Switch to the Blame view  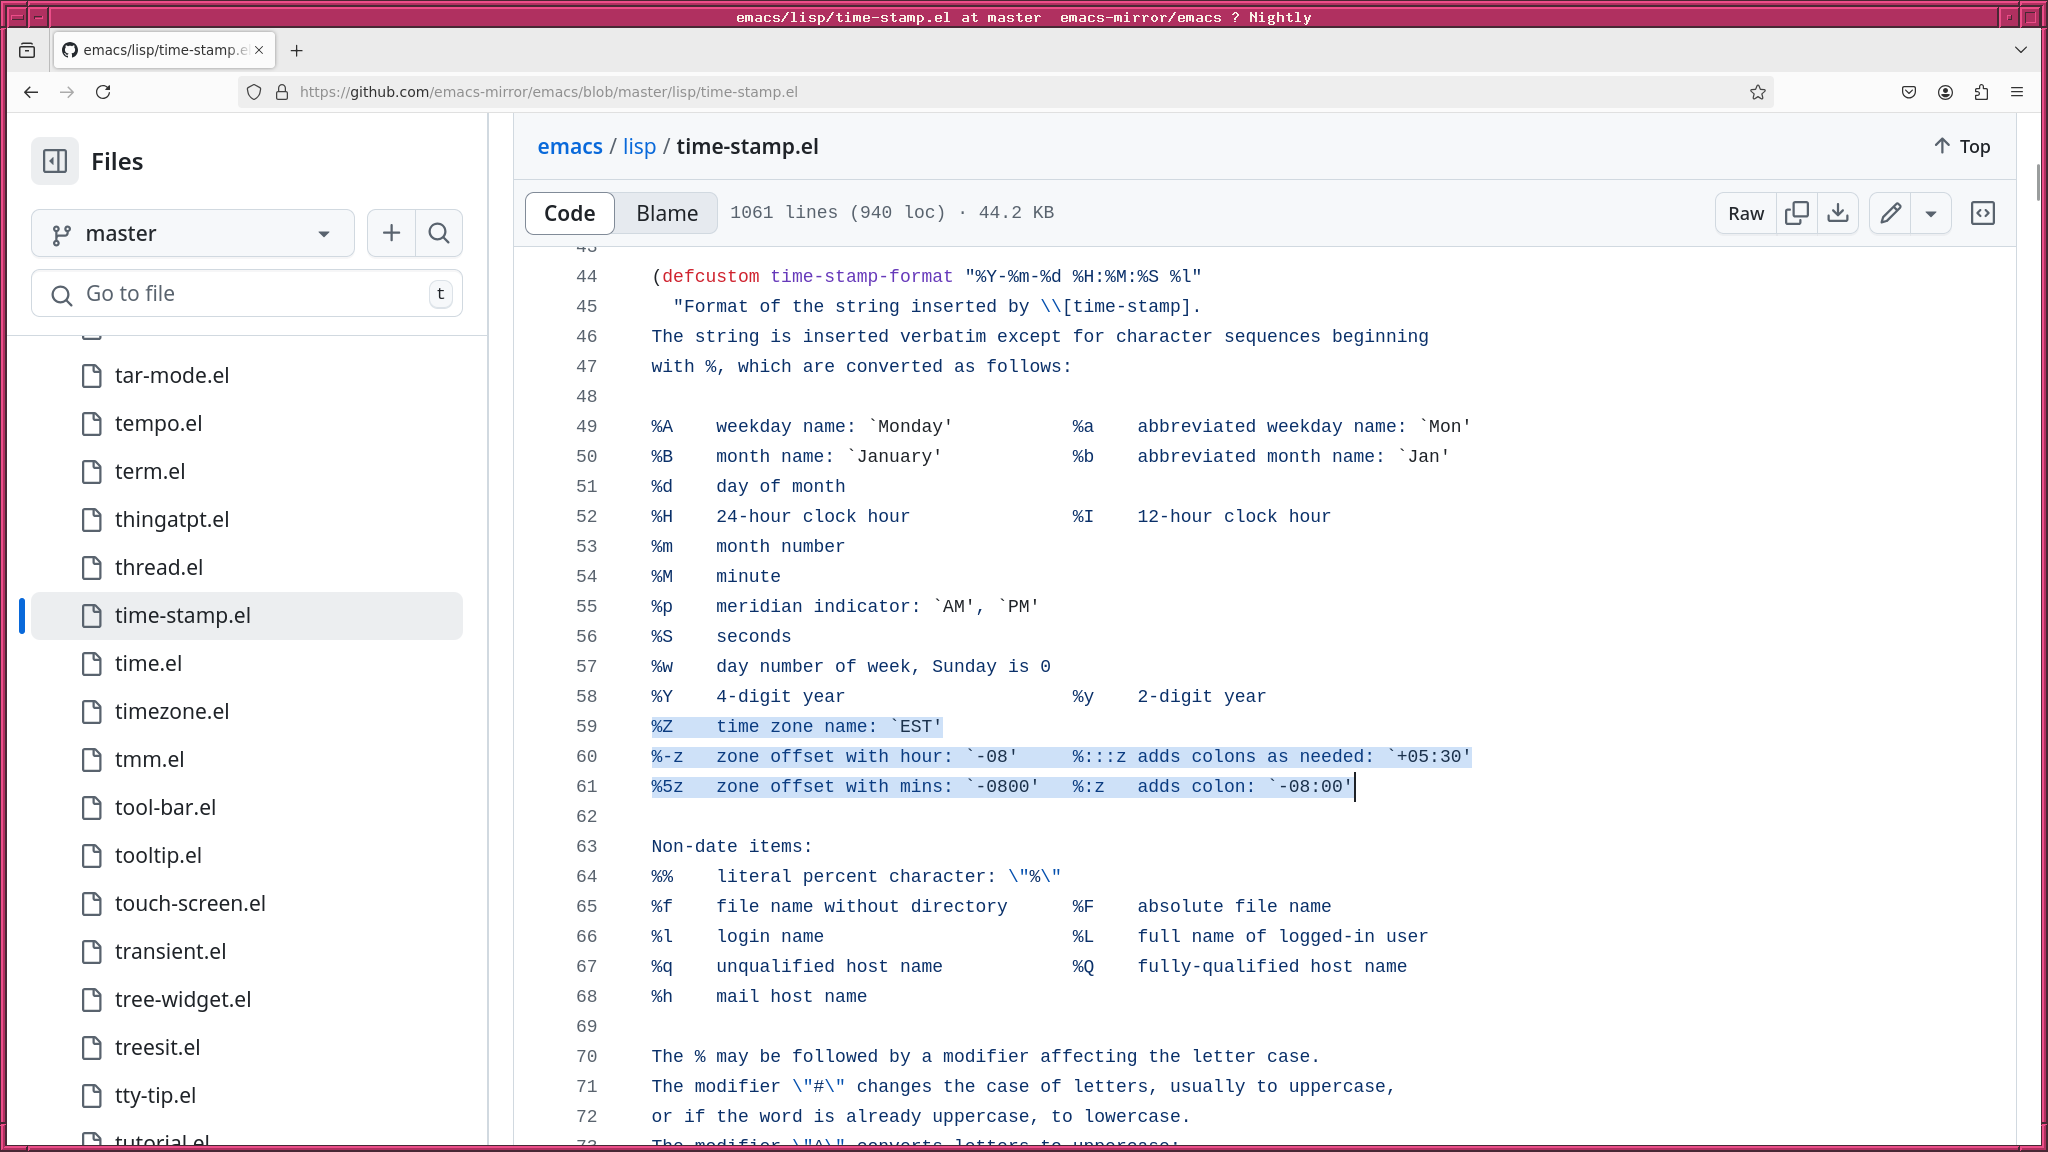point(667,213)
